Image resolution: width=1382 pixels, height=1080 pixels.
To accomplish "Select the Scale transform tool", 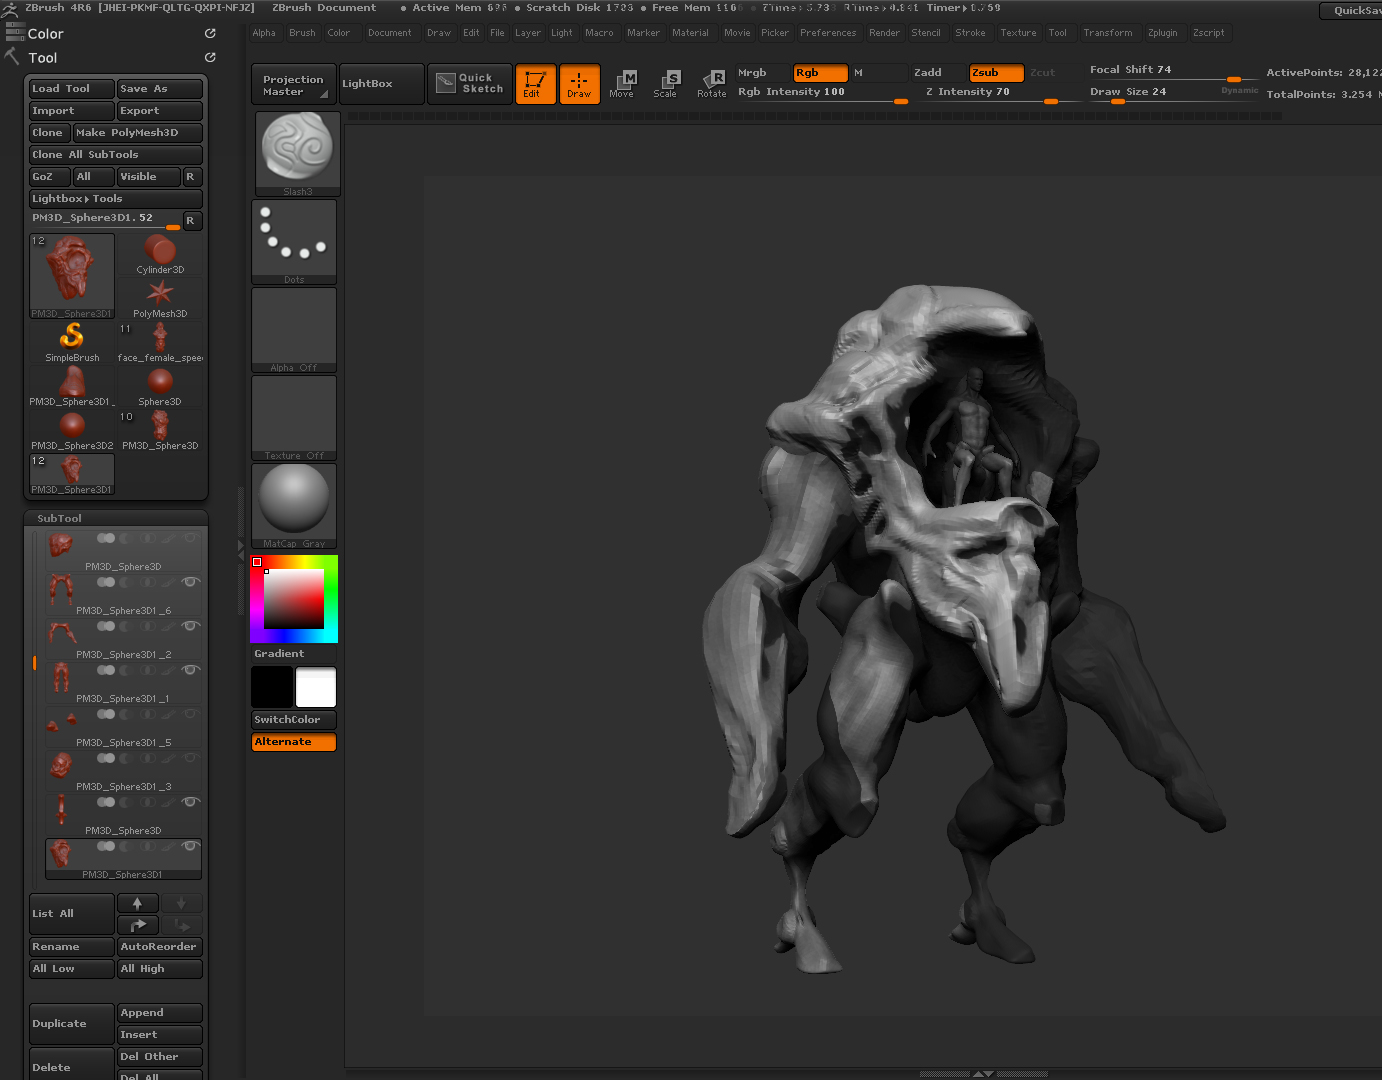I will point(666,84).
